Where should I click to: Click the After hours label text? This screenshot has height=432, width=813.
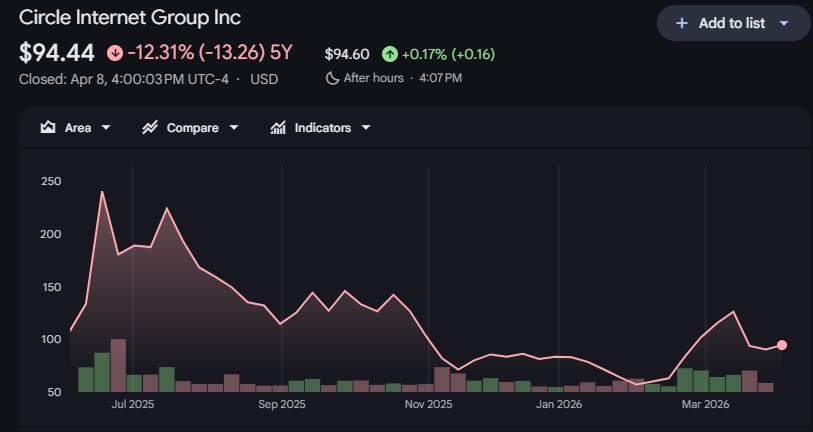pos(373,78)
